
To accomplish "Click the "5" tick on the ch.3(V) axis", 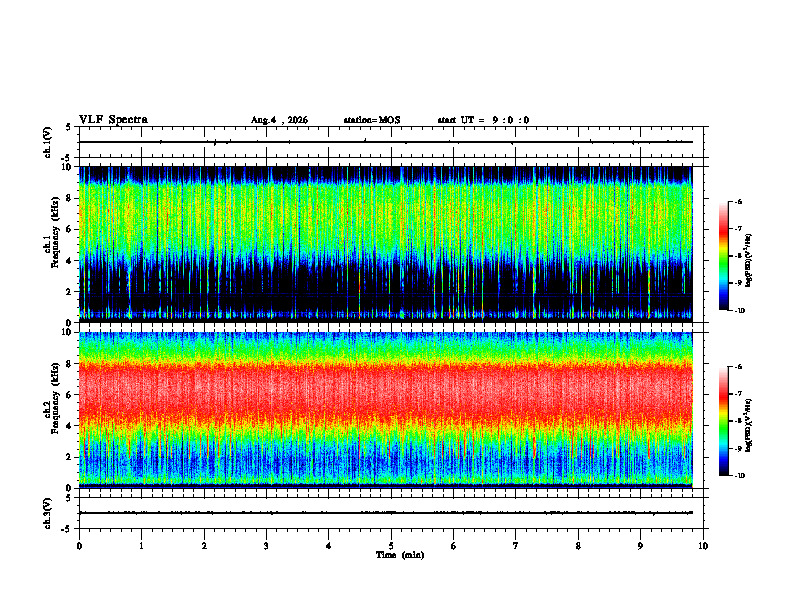I will coord(70,498).
